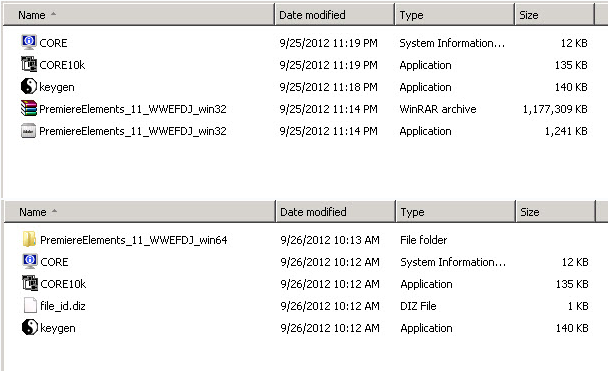Sort the lower list by the Type column header
Image resolution: width=608 pixels, height=371 pixels.
pyautogui.click(x=456, y=212)
